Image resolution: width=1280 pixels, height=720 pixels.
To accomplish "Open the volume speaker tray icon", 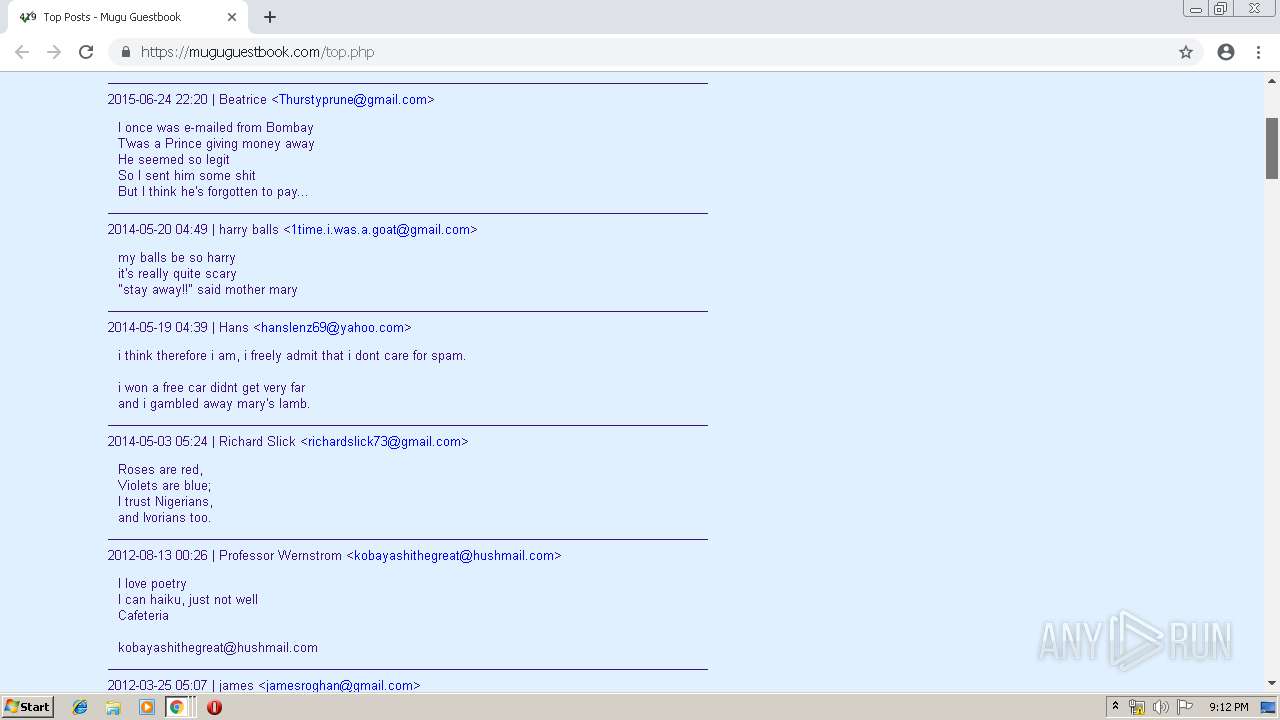I will tap(1161, 707).
